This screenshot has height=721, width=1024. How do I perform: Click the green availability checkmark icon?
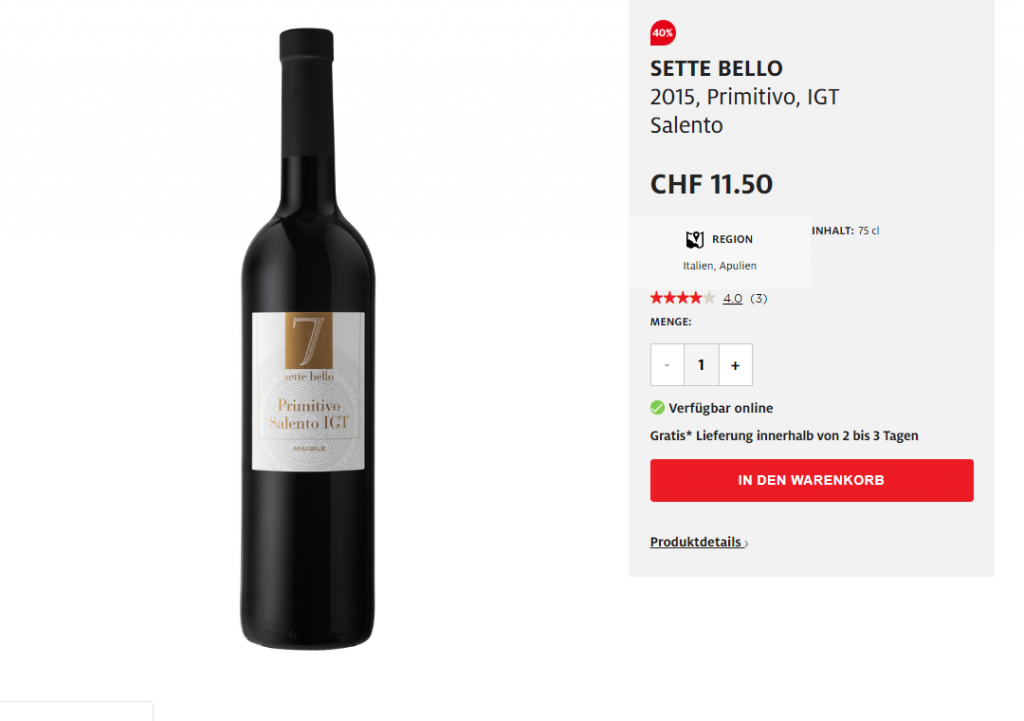(657, 408)
